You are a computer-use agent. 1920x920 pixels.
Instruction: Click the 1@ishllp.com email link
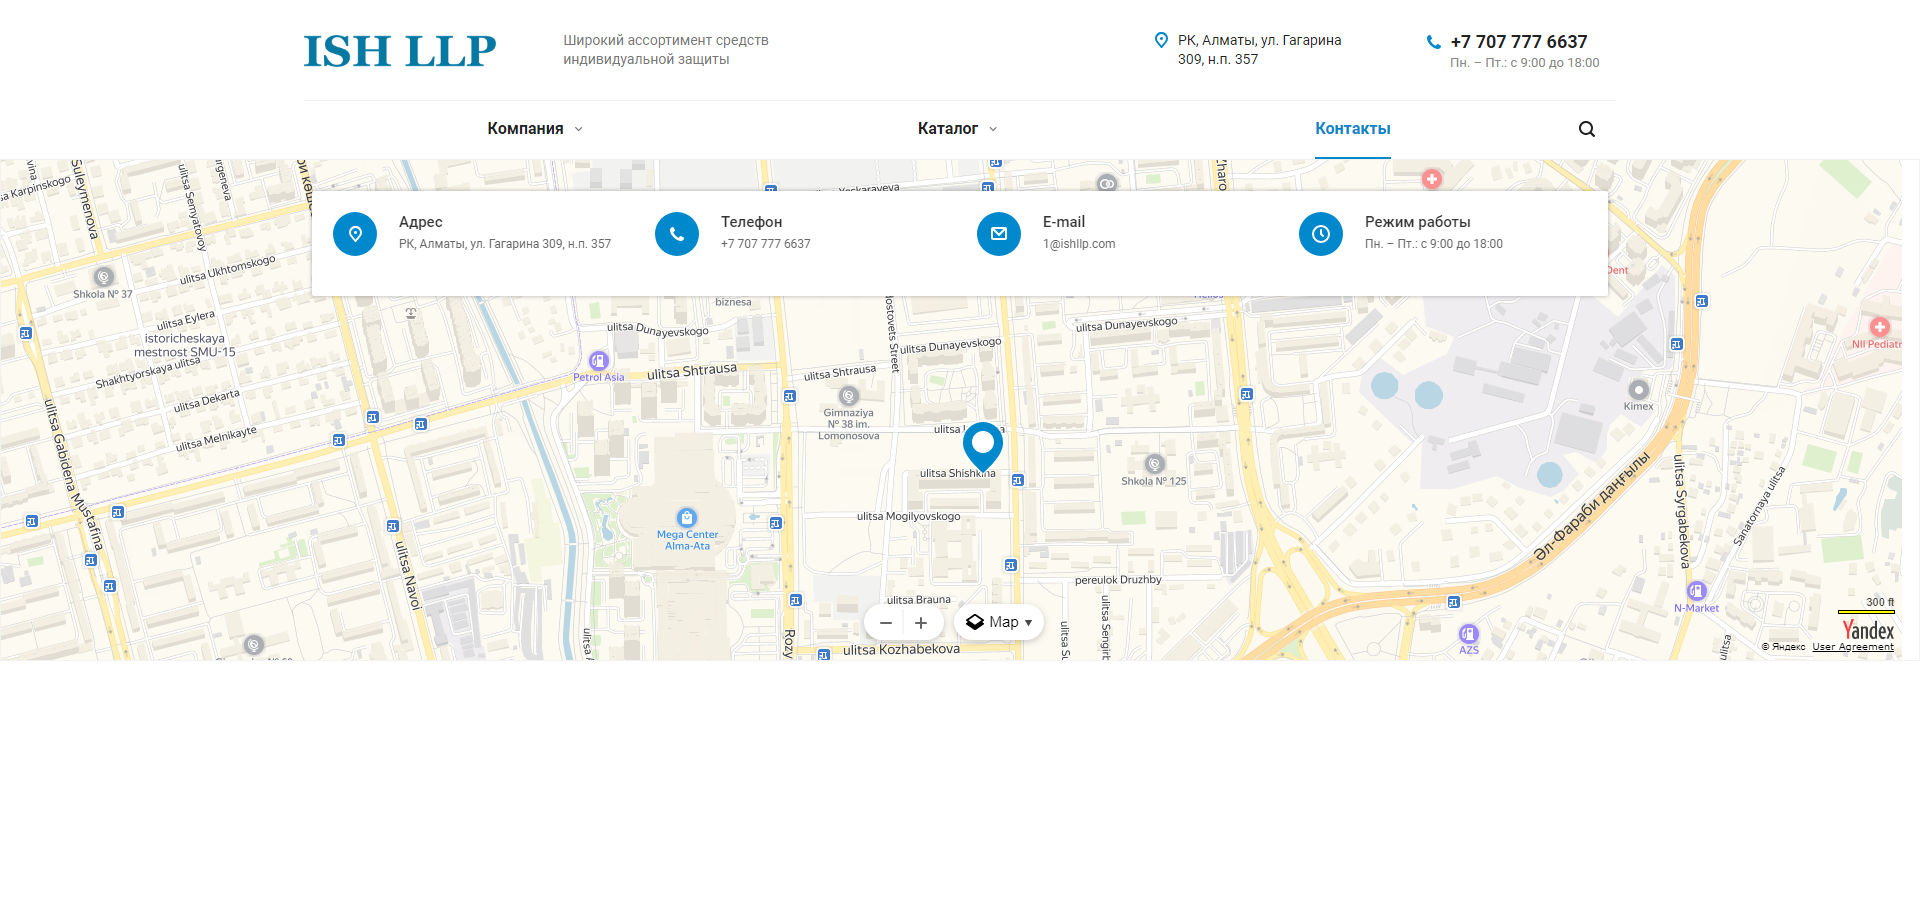click(x=1079, y=244)
